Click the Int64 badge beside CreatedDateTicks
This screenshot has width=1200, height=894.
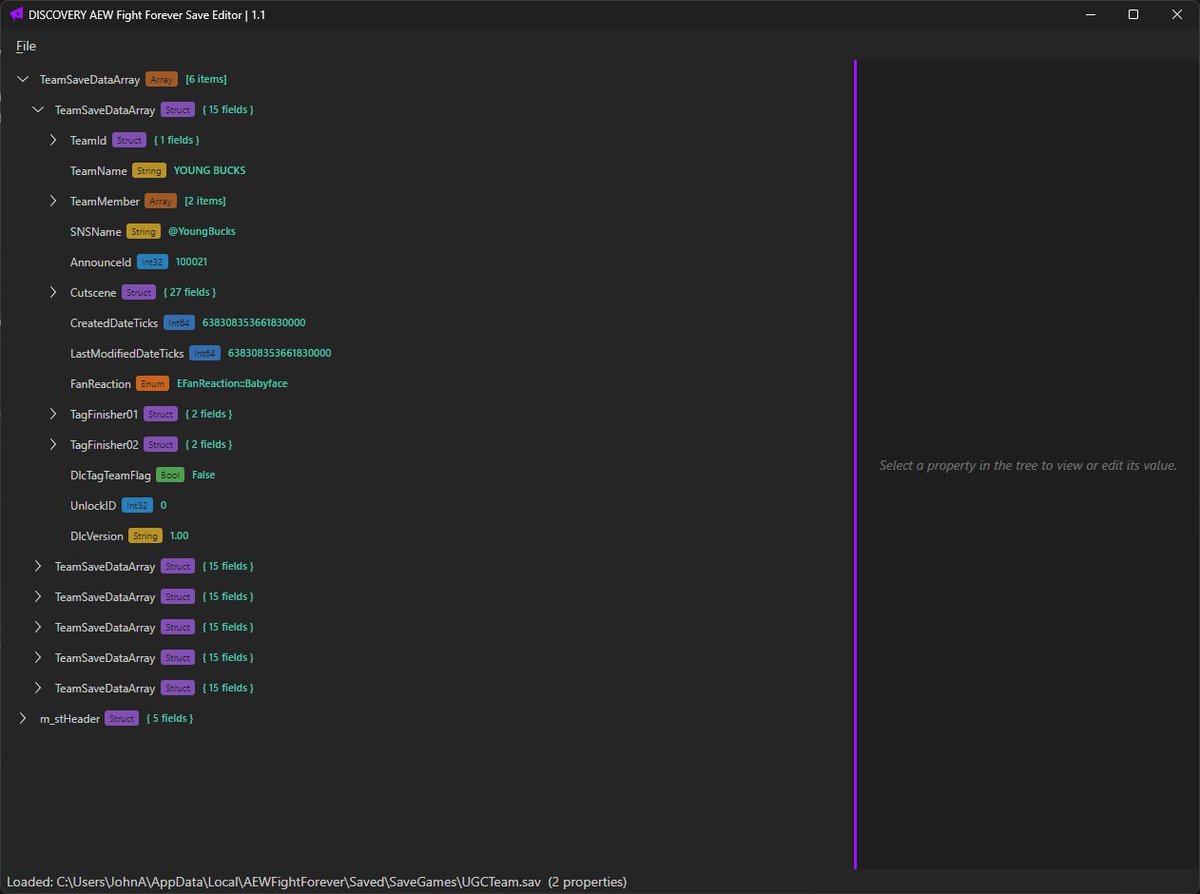179,323
